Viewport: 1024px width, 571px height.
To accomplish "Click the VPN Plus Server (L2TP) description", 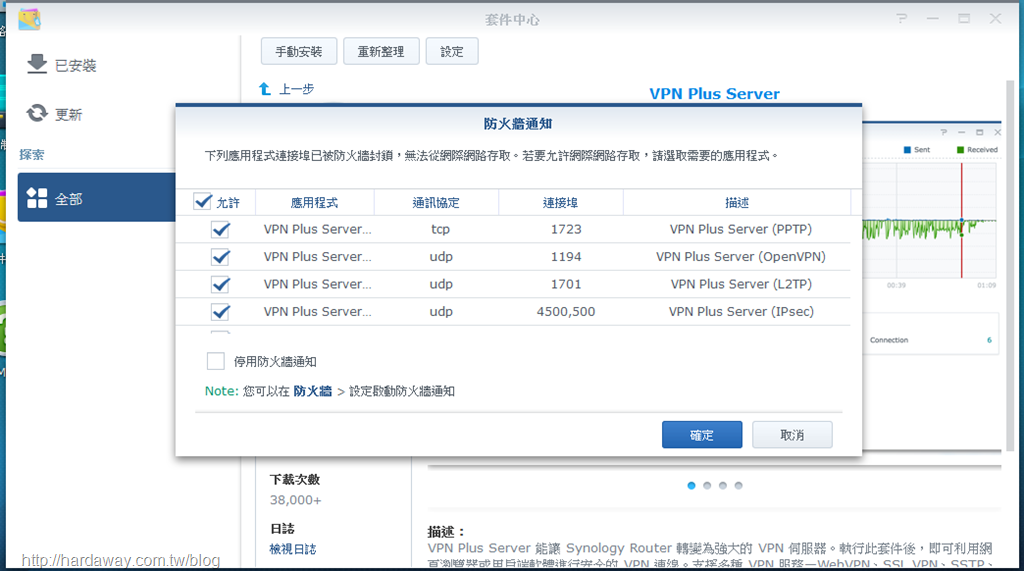I will tap(741, 284).
